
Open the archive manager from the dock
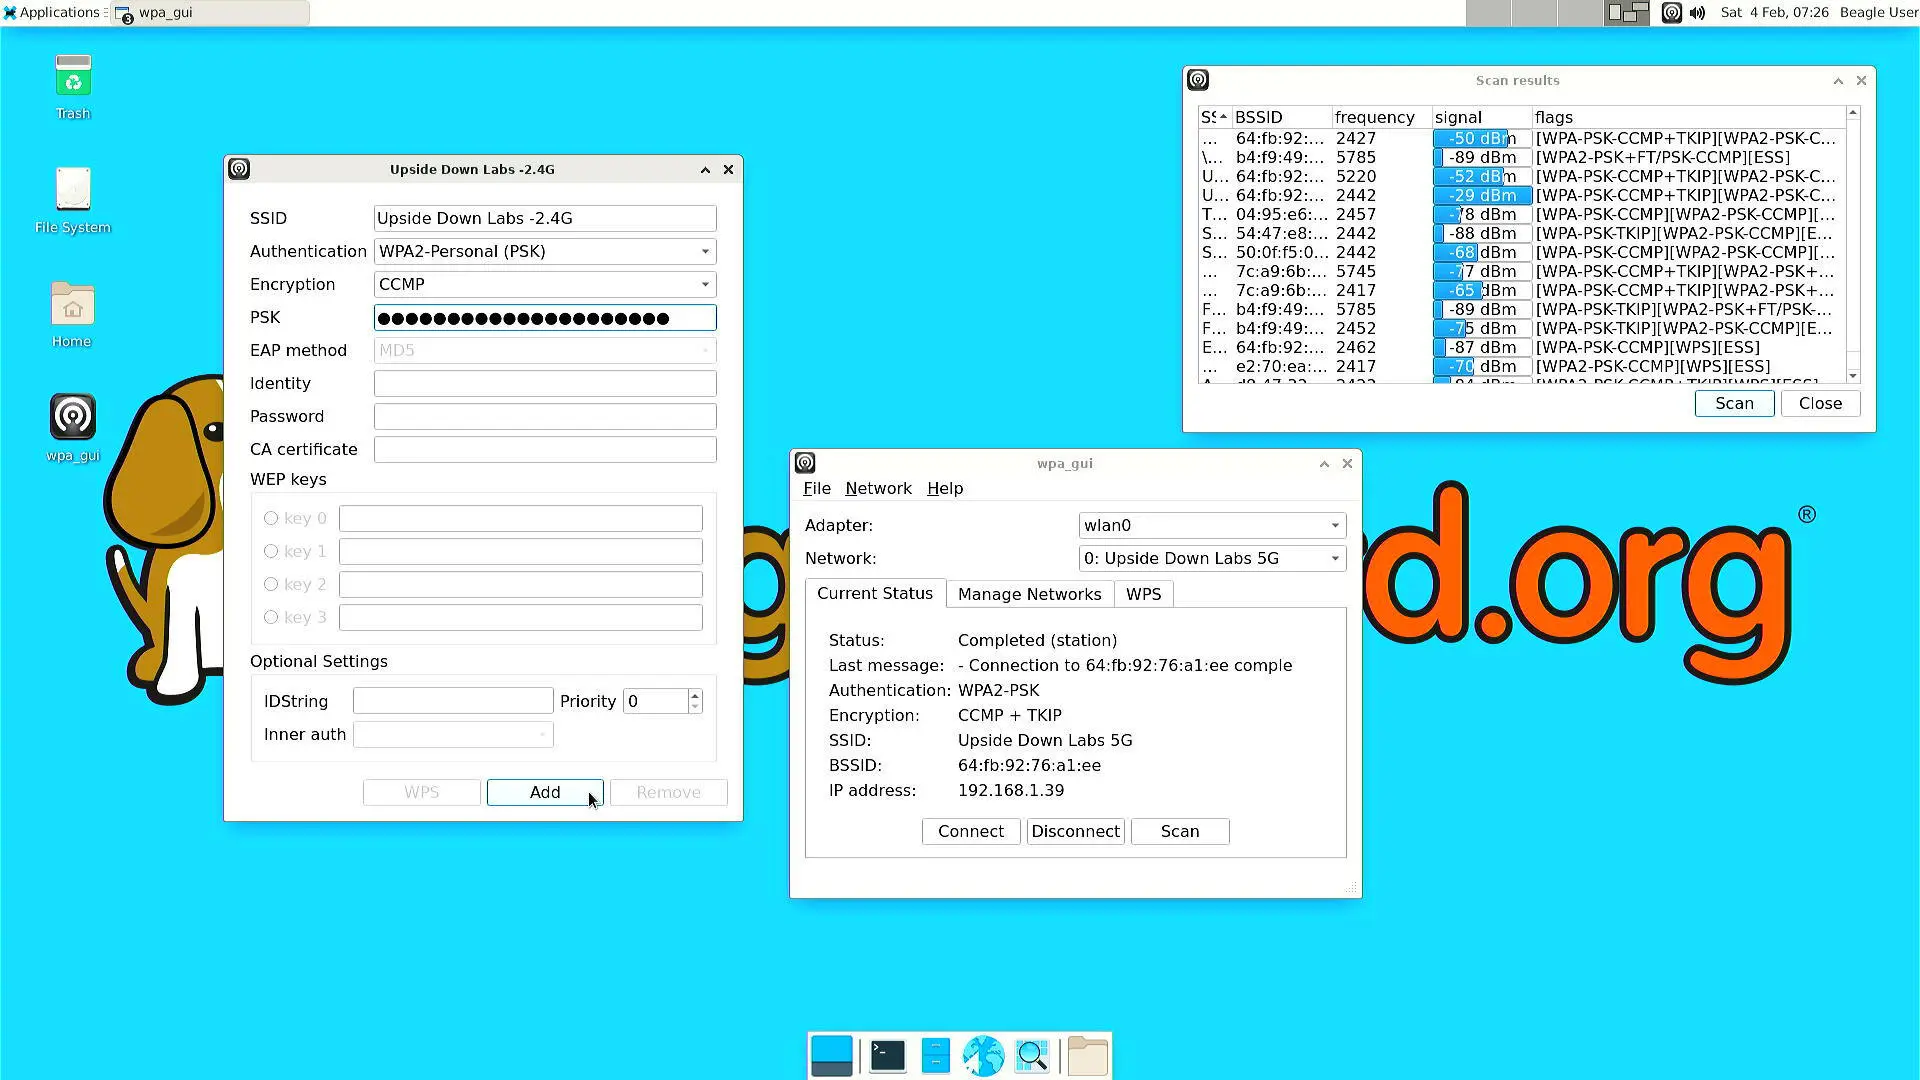(935, 1055)
